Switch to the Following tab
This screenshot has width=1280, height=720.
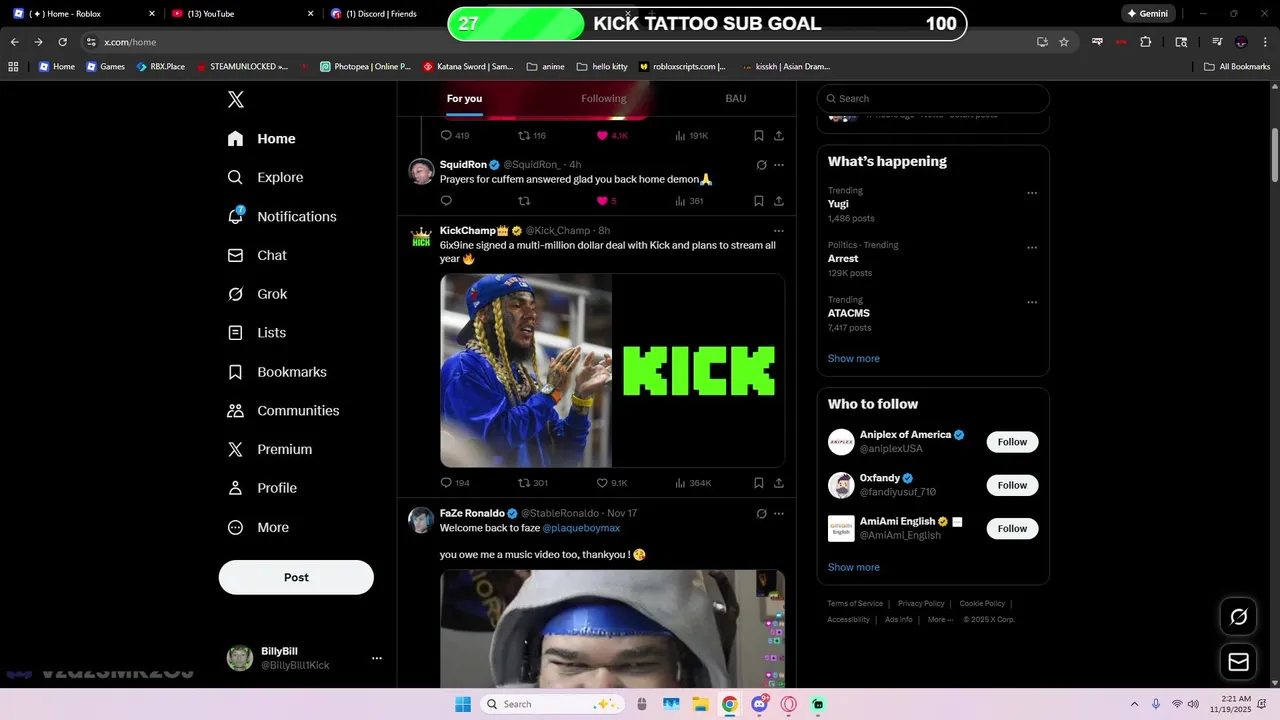tap(604, 99)
